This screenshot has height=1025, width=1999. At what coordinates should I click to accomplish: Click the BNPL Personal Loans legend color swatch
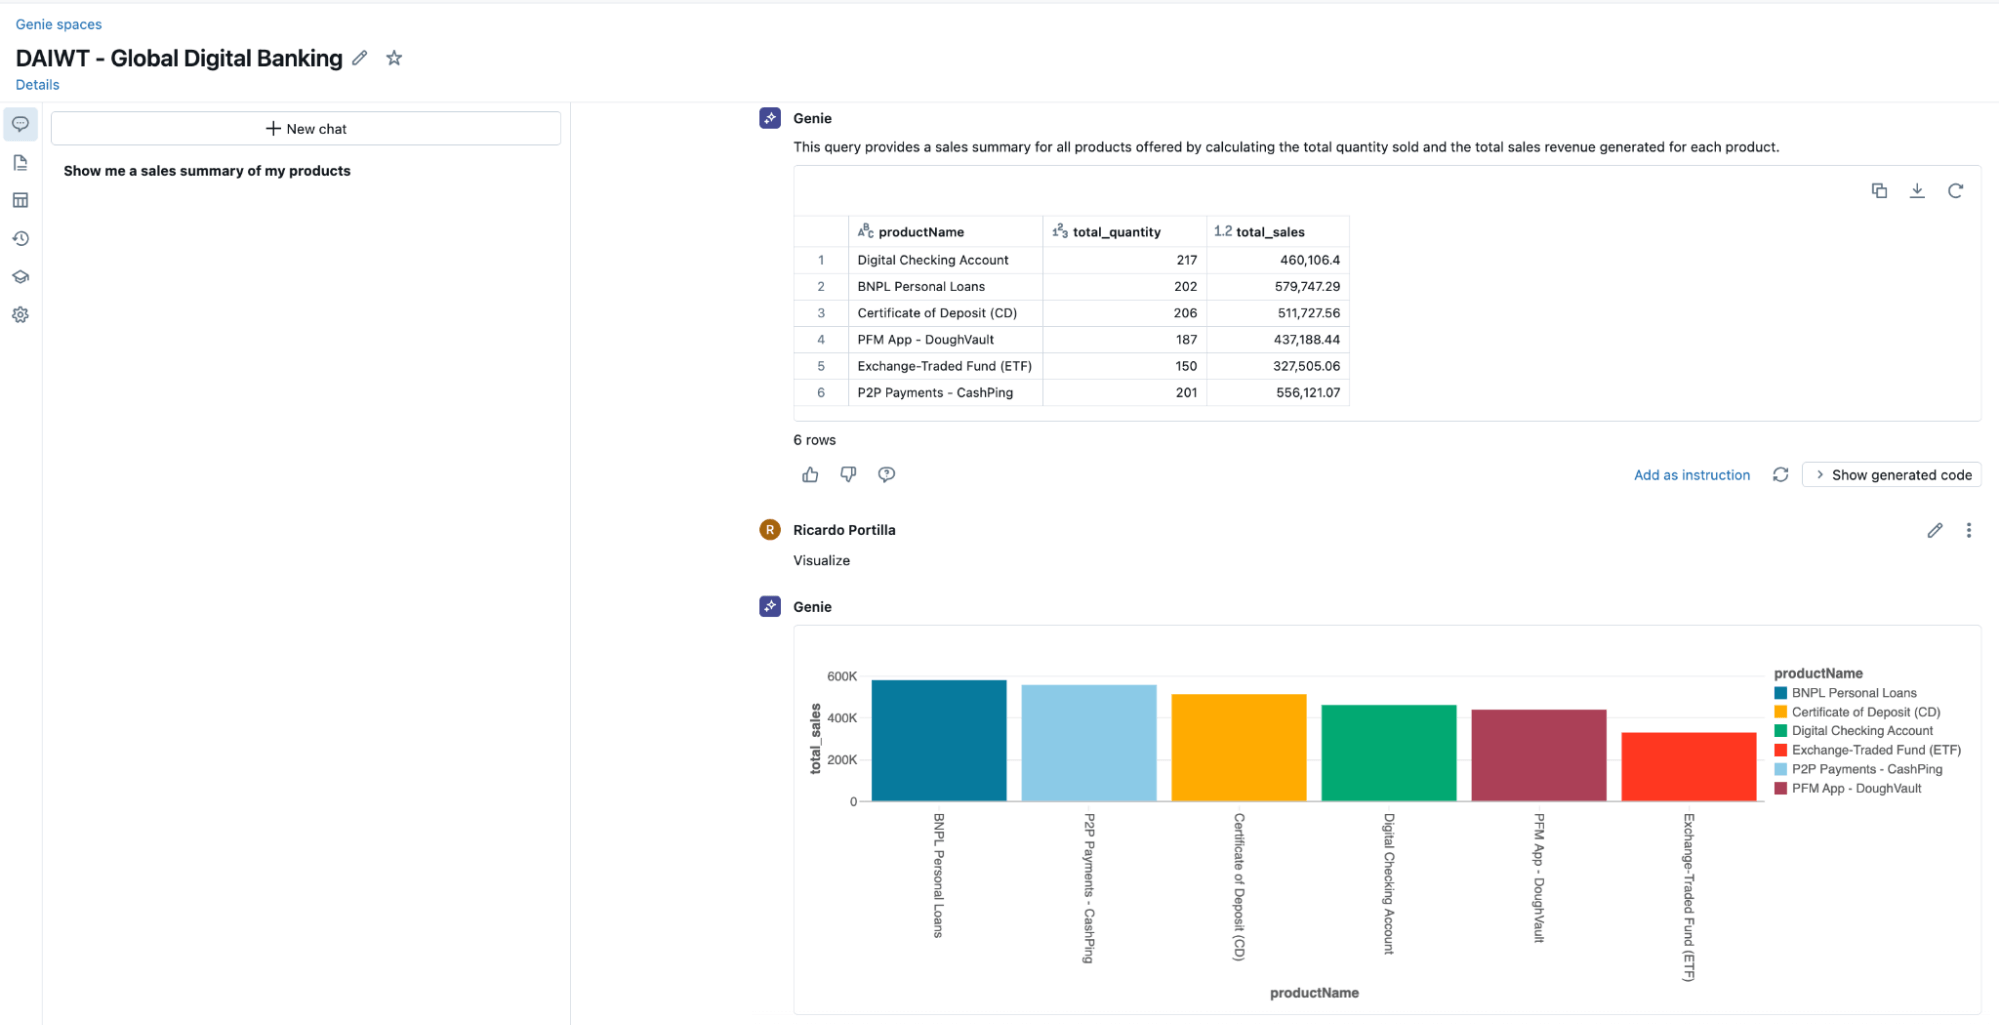point(1781,693)
